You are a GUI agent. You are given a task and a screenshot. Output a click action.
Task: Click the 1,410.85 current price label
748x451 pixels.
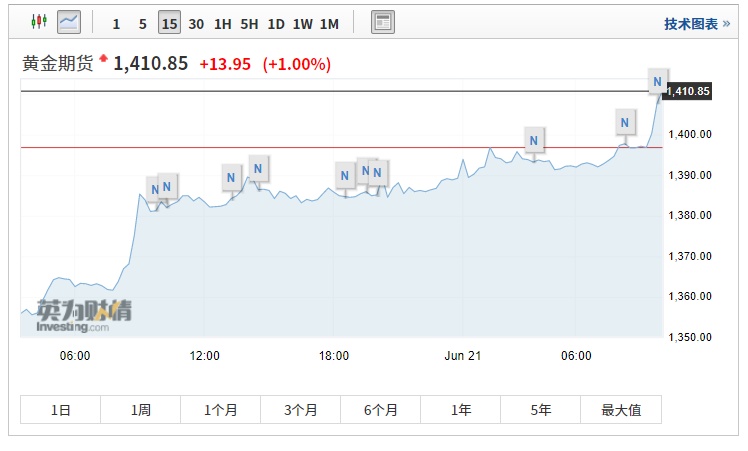point(687,92)
